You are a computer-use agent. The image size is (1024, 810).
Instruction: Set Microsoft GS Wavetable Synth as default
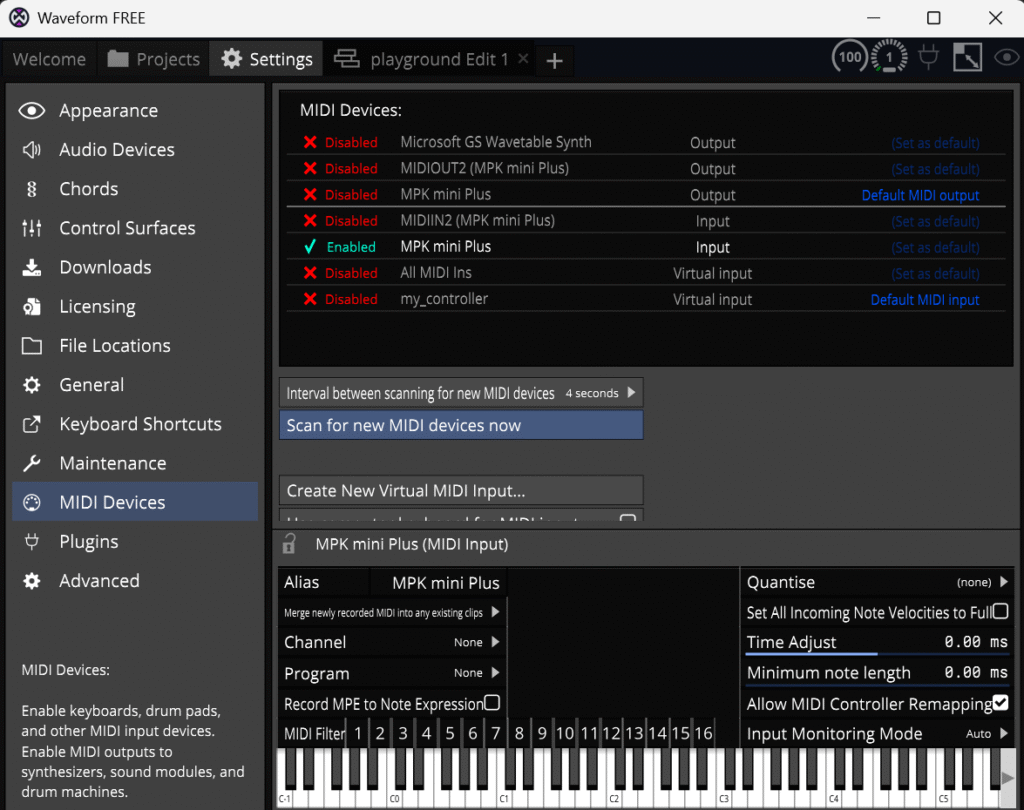click(935, 143)
